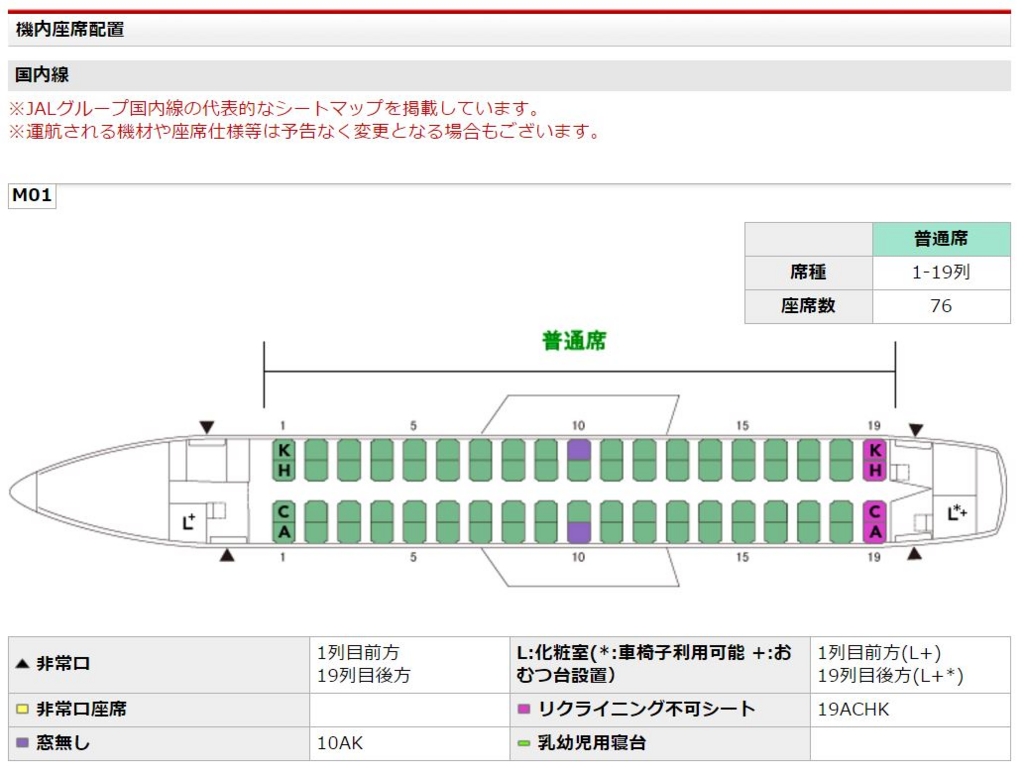Screen dimensions: 1024x771
Task: Click the 座席数 value showing 76
Action: click(x=940, y=306)
